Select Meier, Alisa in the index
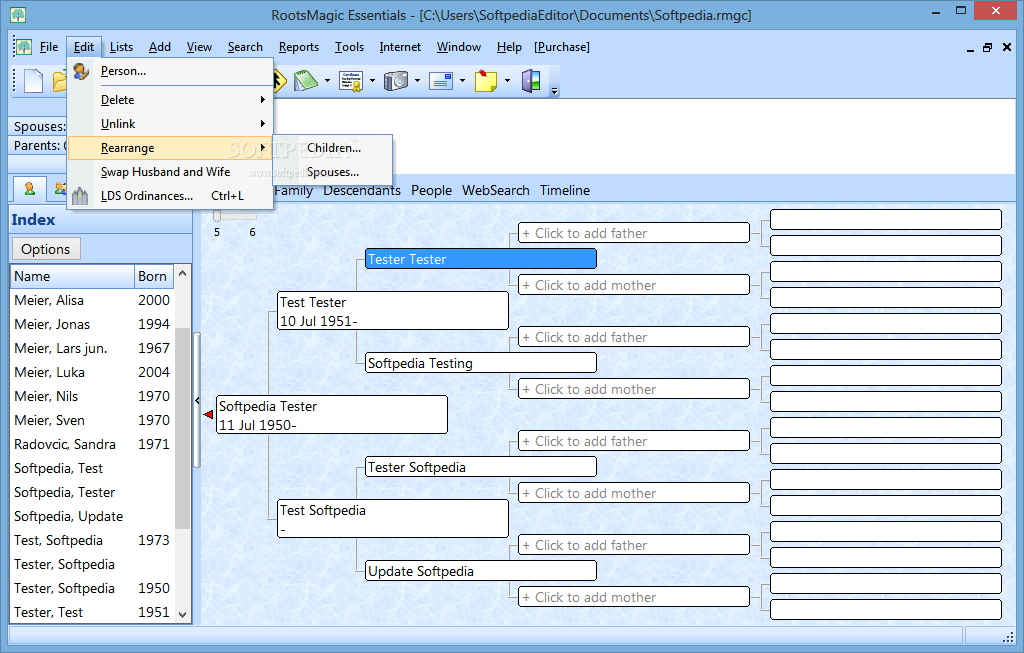Image resolution: width=1024 pixels, height=653 pixels. (x=92, y=300)
